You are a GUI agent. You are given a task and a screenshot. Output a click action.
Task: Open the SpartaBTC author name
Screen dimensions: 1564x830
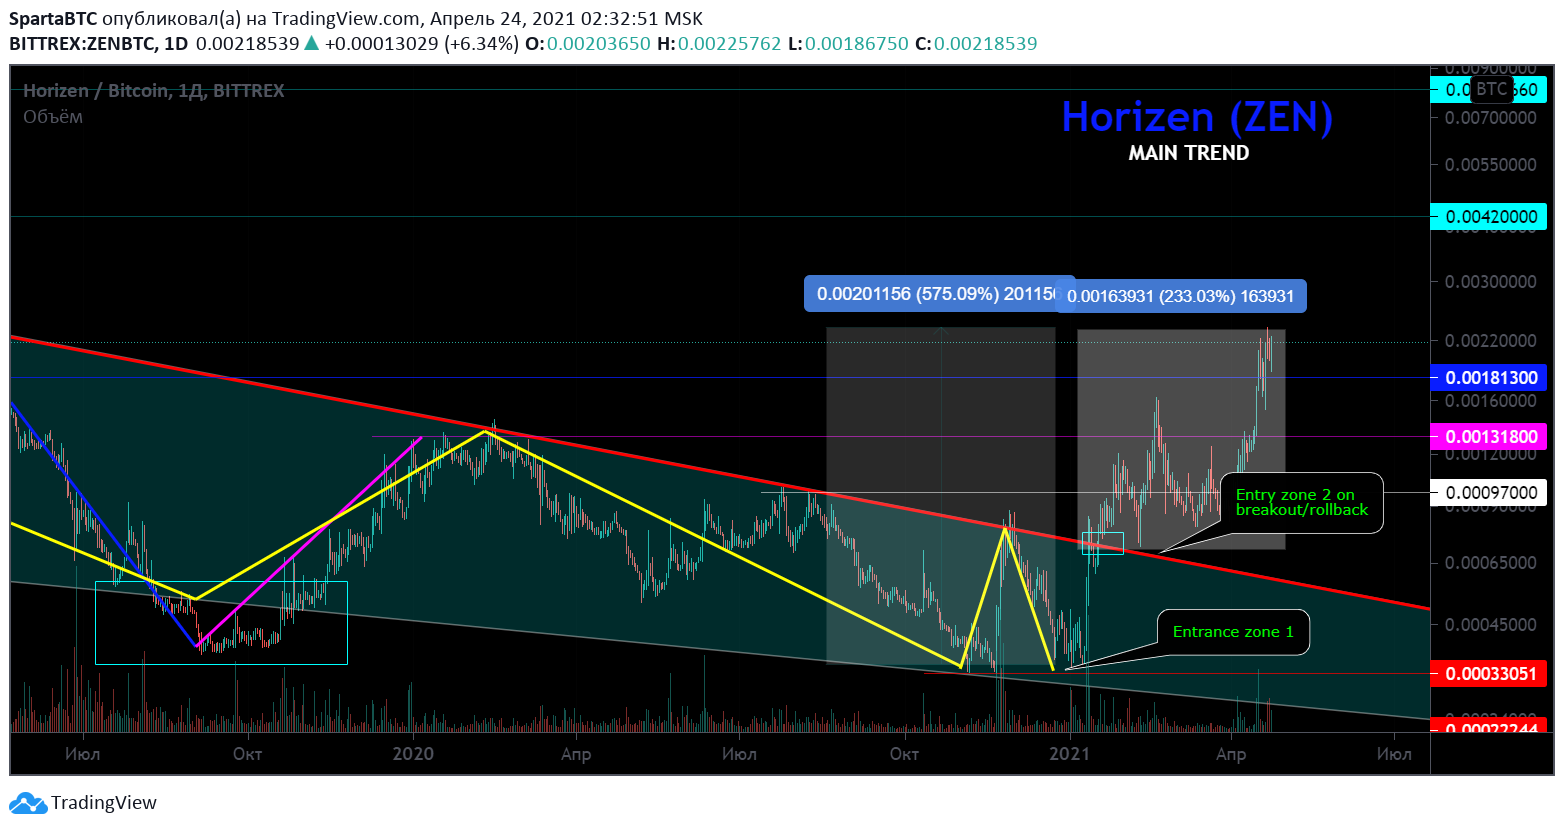click(54, 19)
